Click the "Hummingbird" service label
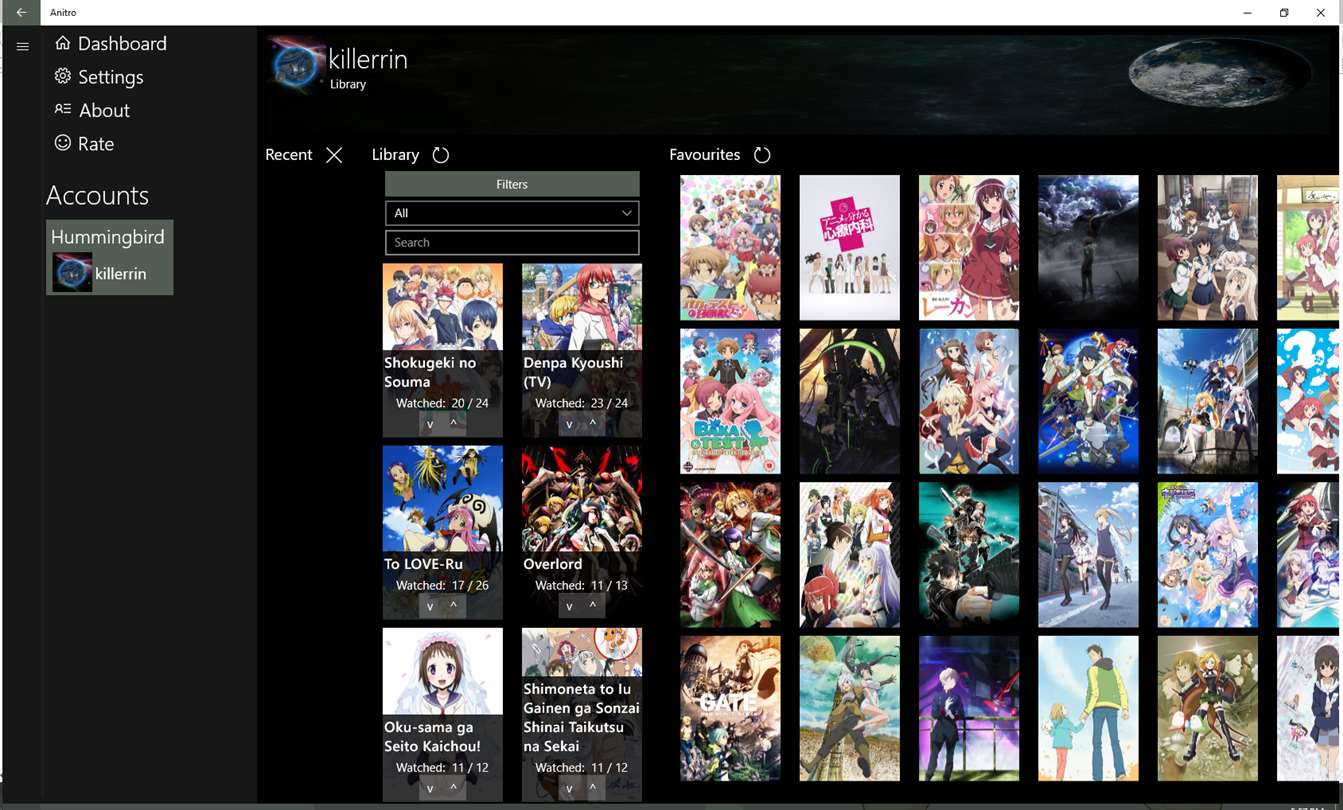Viewport: 1343px width, 810px height. [x=107, y=237]
